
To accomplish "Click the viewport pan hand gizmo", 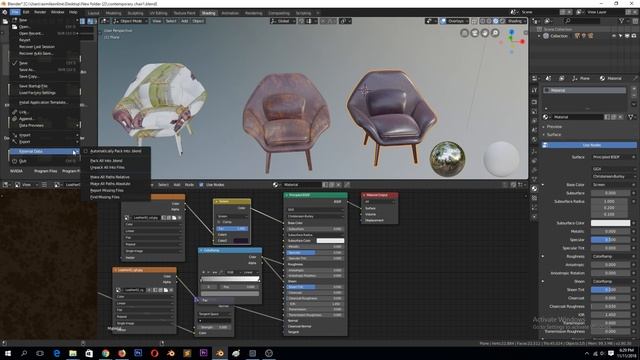I will coord(485,33).
